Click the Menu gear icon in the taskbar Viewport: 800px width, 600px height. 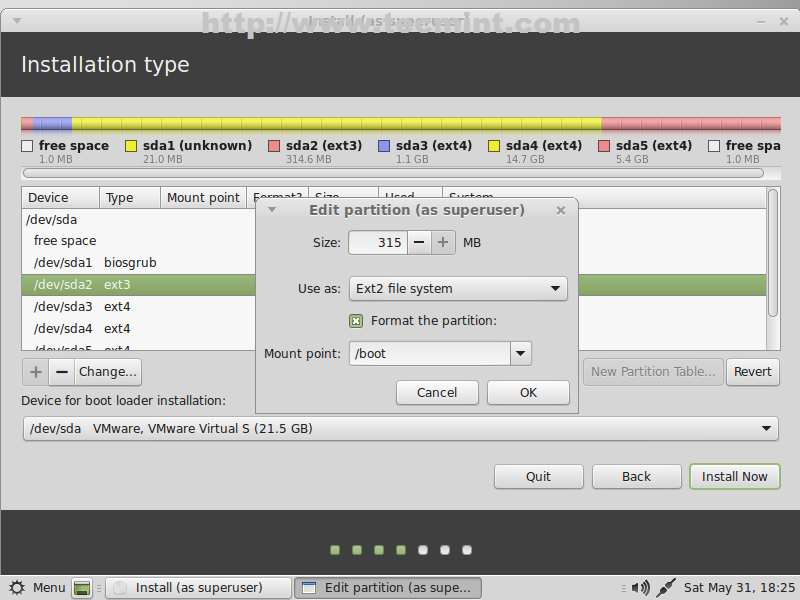pyautogui.click(x=17, y=588)
